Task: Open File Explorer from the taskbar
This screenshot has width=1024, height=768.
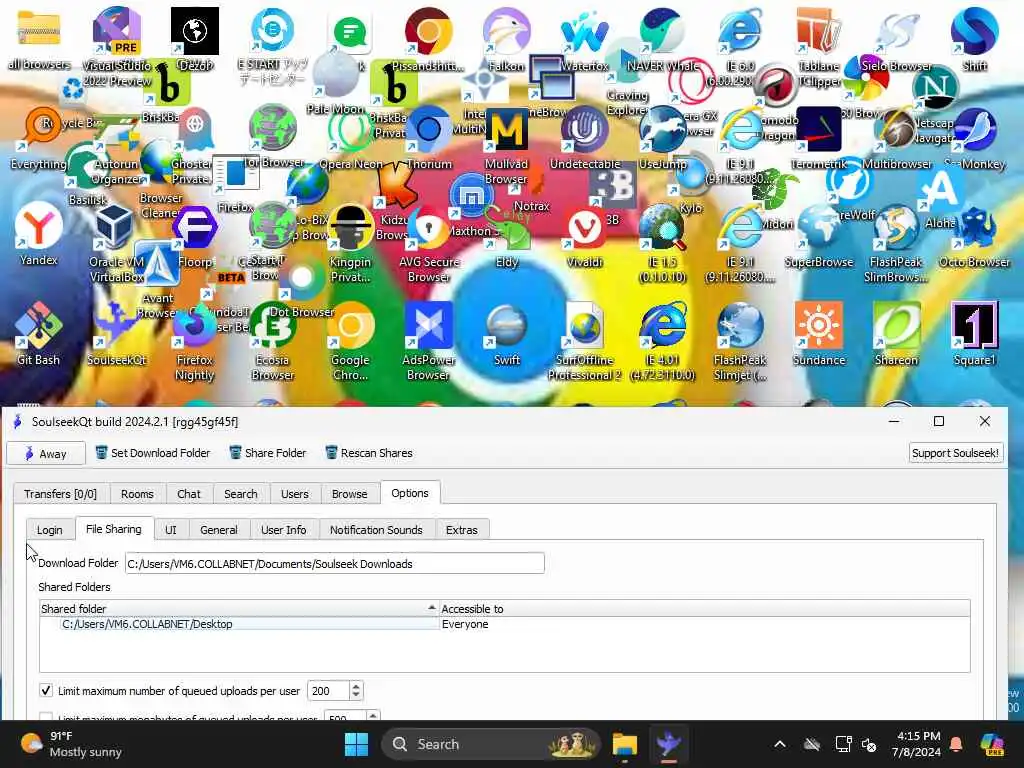Action: coord(624,744)
